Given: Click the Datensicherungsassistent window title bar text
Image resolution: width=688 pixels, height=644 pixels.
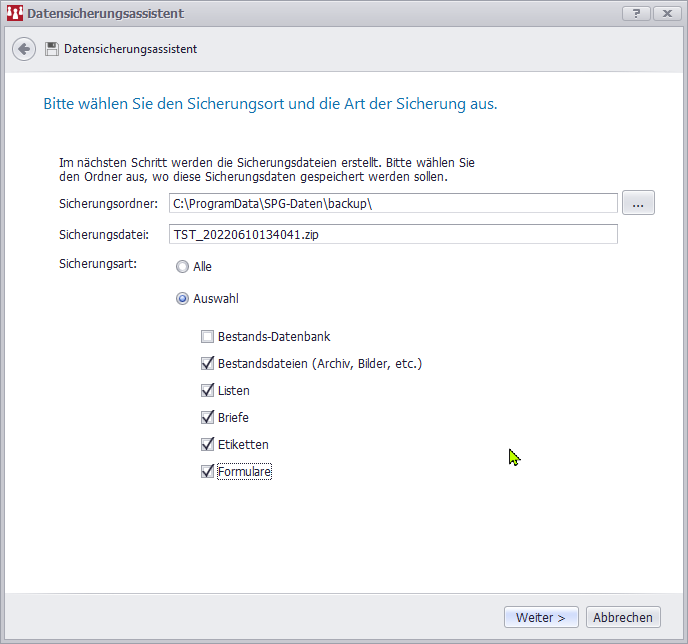Looking at the screenshot, I should coord(105,14).
